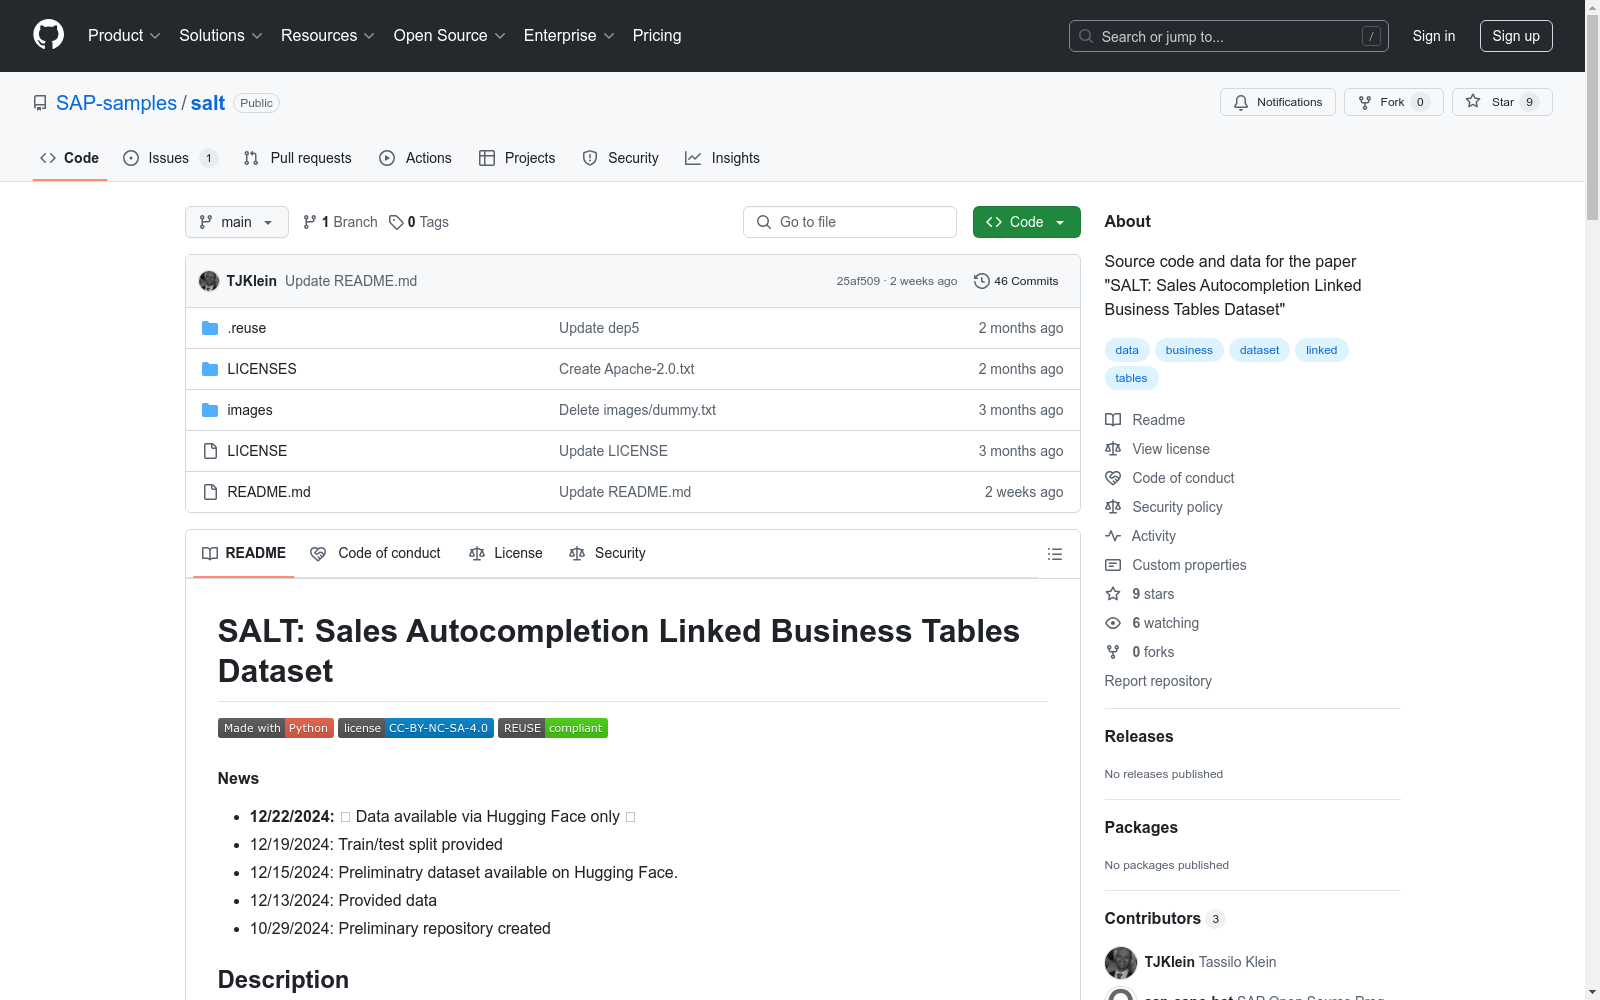Expand the Solutions menu
The width and height of the screenshot is (1600, 1000).
(x=221, y=36)
